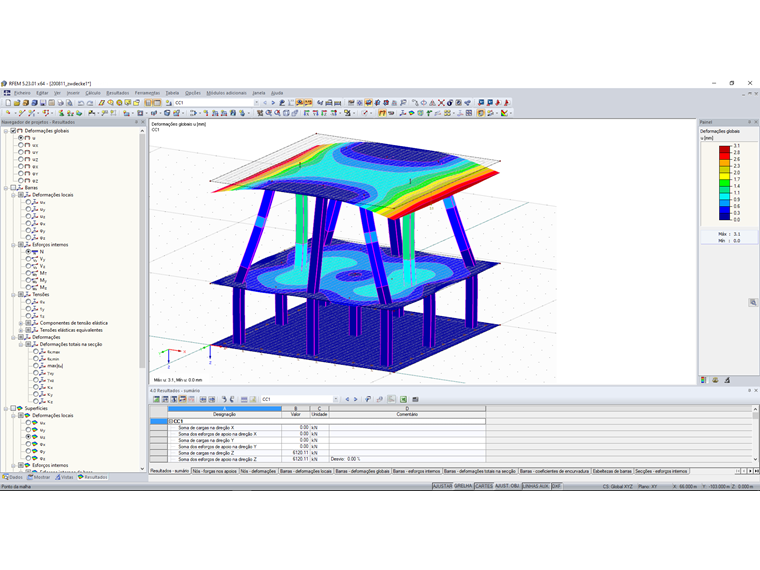Click DXF status bar button
The height and width of the screenshot is (570, 760).
(556, 486)
